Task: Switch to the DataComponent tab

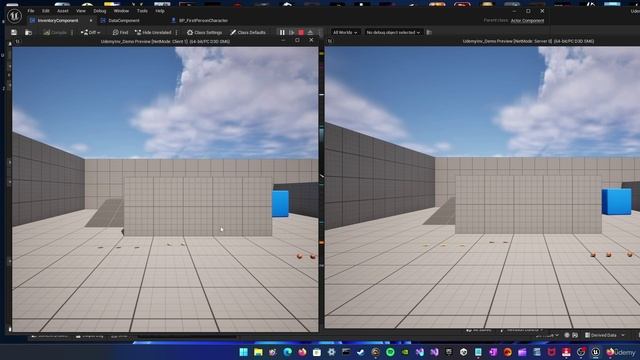Action: coord(123,20)
